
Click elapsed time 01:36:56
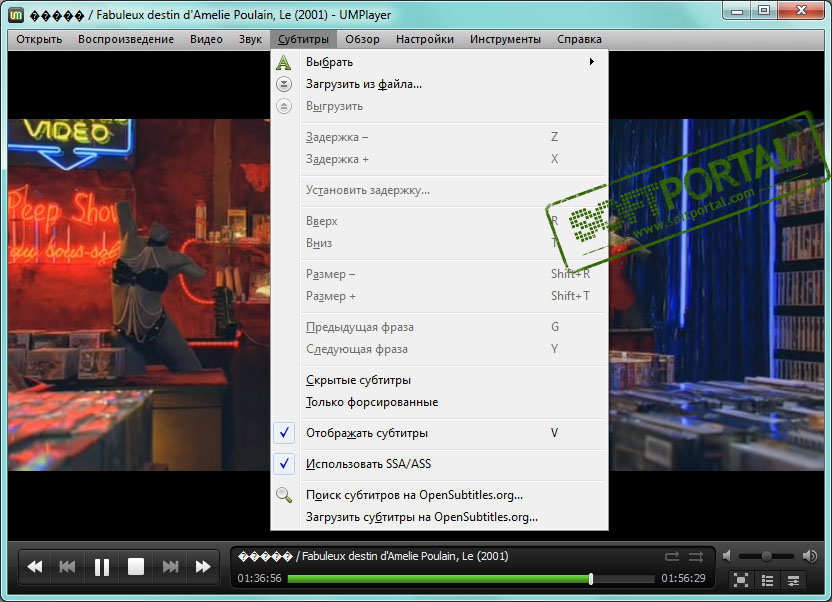pyautogui.click(x=259, y=579)
